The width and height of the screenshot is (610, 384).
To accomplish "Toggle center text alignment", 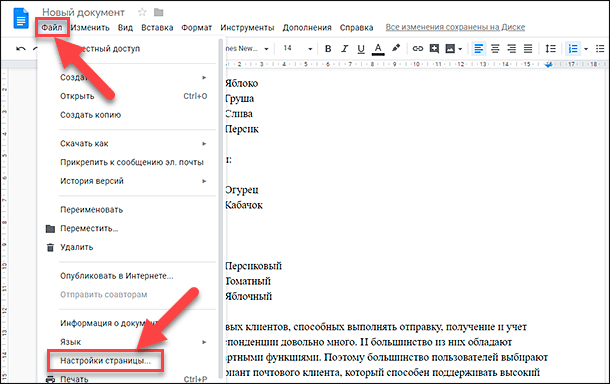I will pyautogui.click(x=495, y=49).
